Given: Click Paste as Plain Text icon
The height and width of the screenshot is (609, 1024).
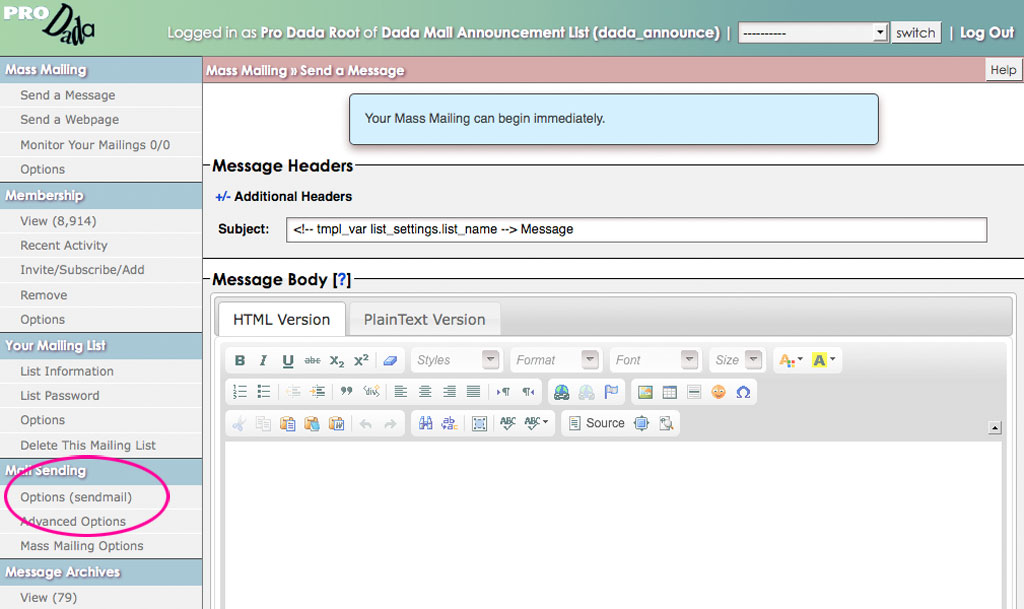Looking at the screenshot, I should click(x=312, y=424).
